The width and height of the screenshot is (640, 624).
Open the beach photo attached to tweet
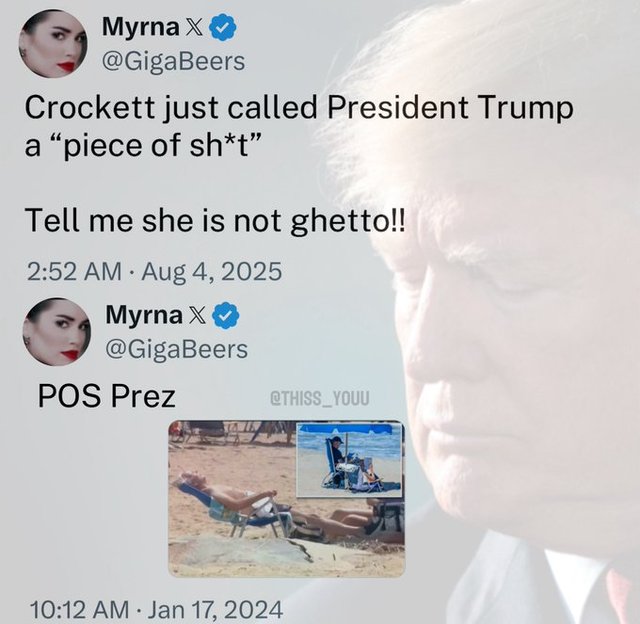point(287,498)
